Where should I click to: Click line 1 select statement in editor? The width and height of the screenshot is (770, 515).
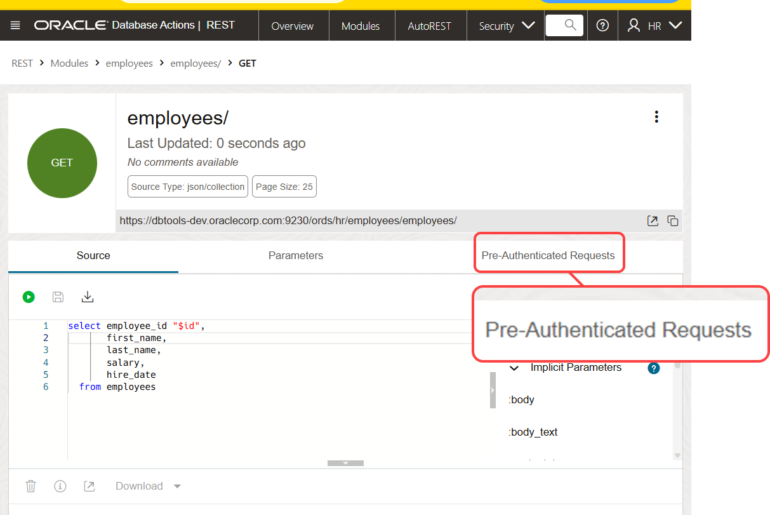tap(137, 326)
